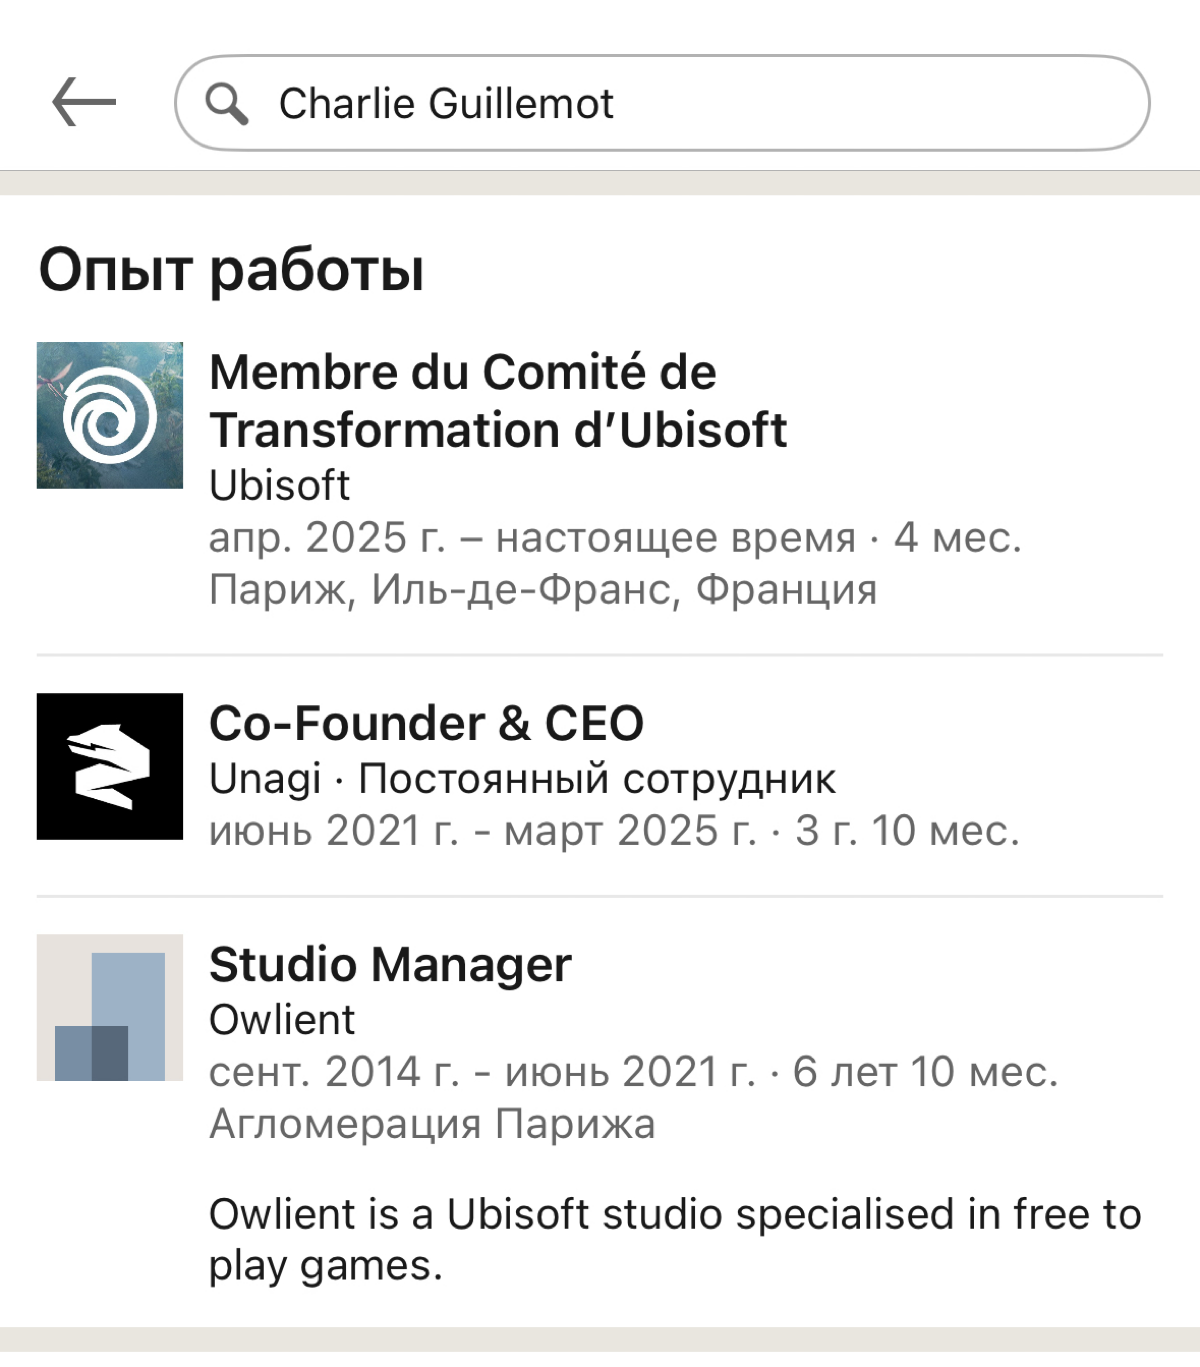1200x1367 pixels.
Task: Tap the Owlient studio description text
Action: click(675, 1240)
